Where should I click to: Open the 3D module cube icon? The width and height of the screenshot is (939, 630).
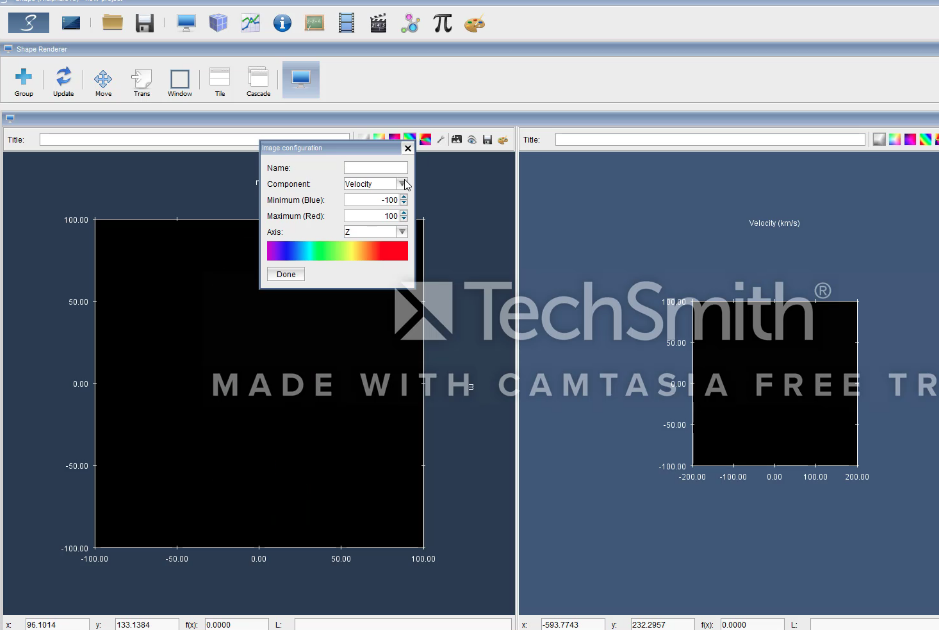coord(218,23)
